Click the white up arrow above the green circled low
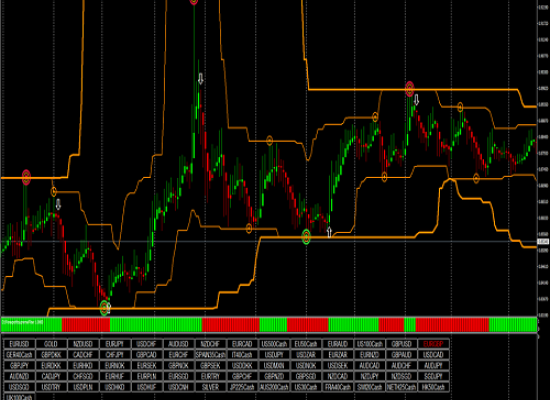Viewport: 550px width, 400px height. 329,232
